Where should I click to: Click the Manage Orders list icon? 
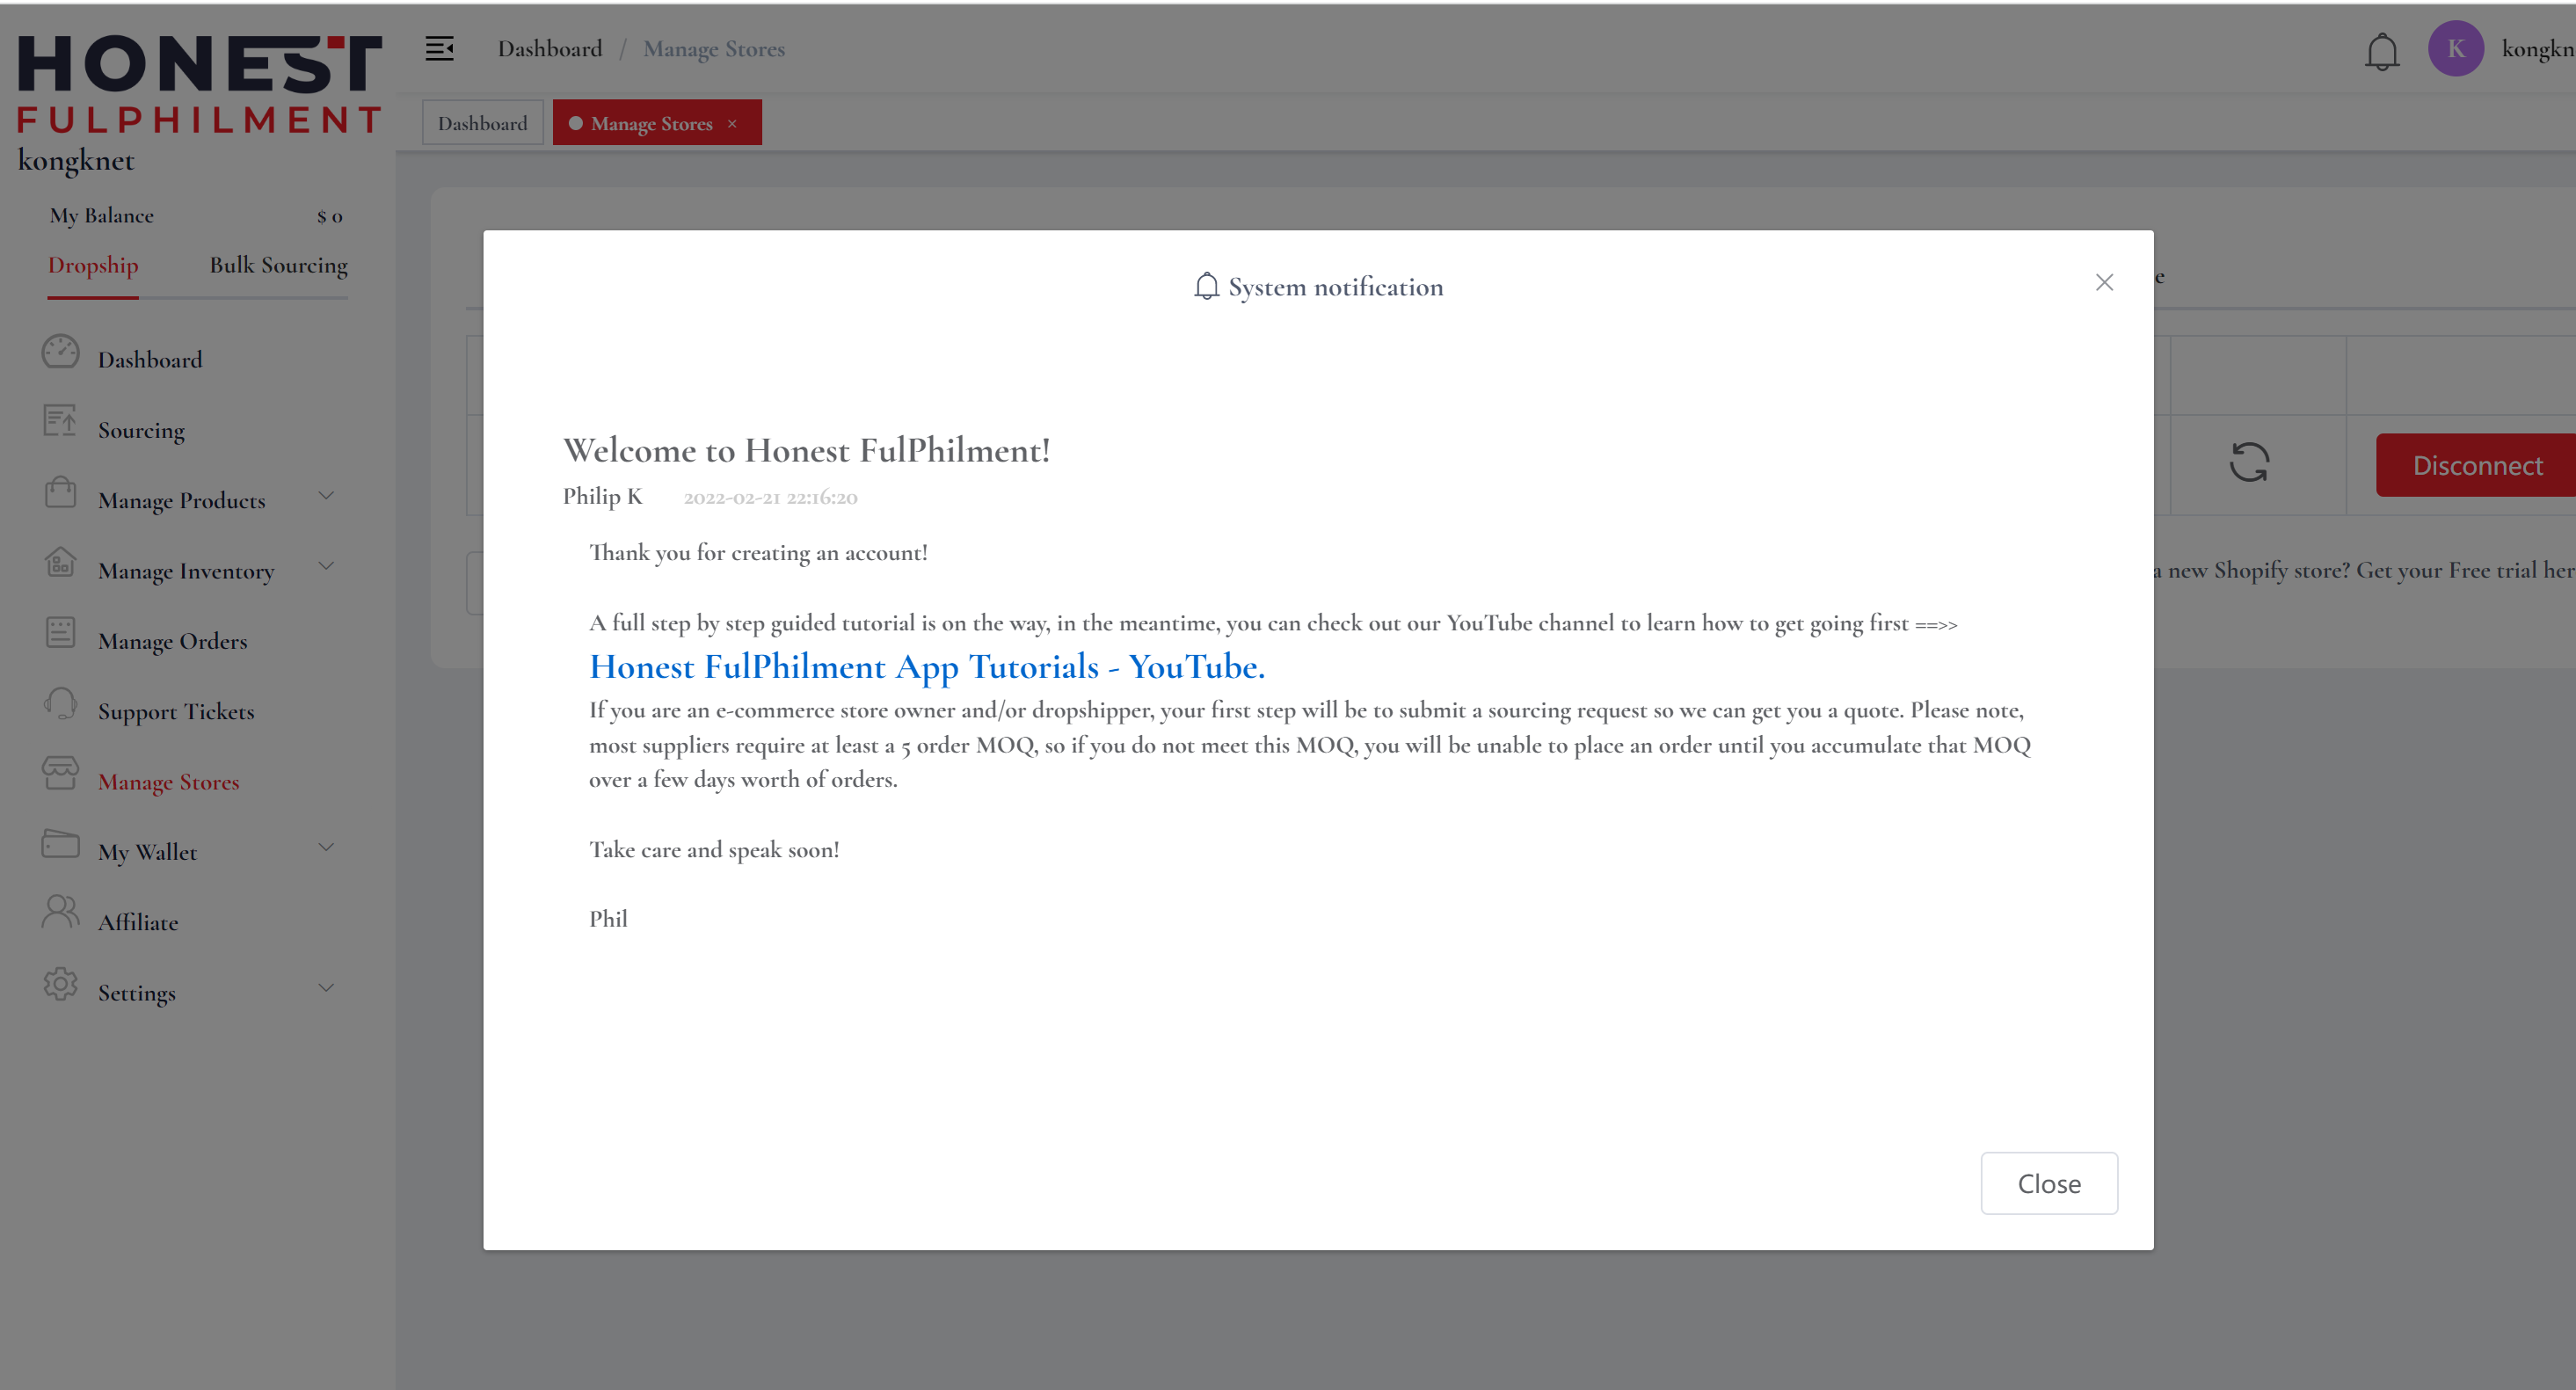point(60,633)
